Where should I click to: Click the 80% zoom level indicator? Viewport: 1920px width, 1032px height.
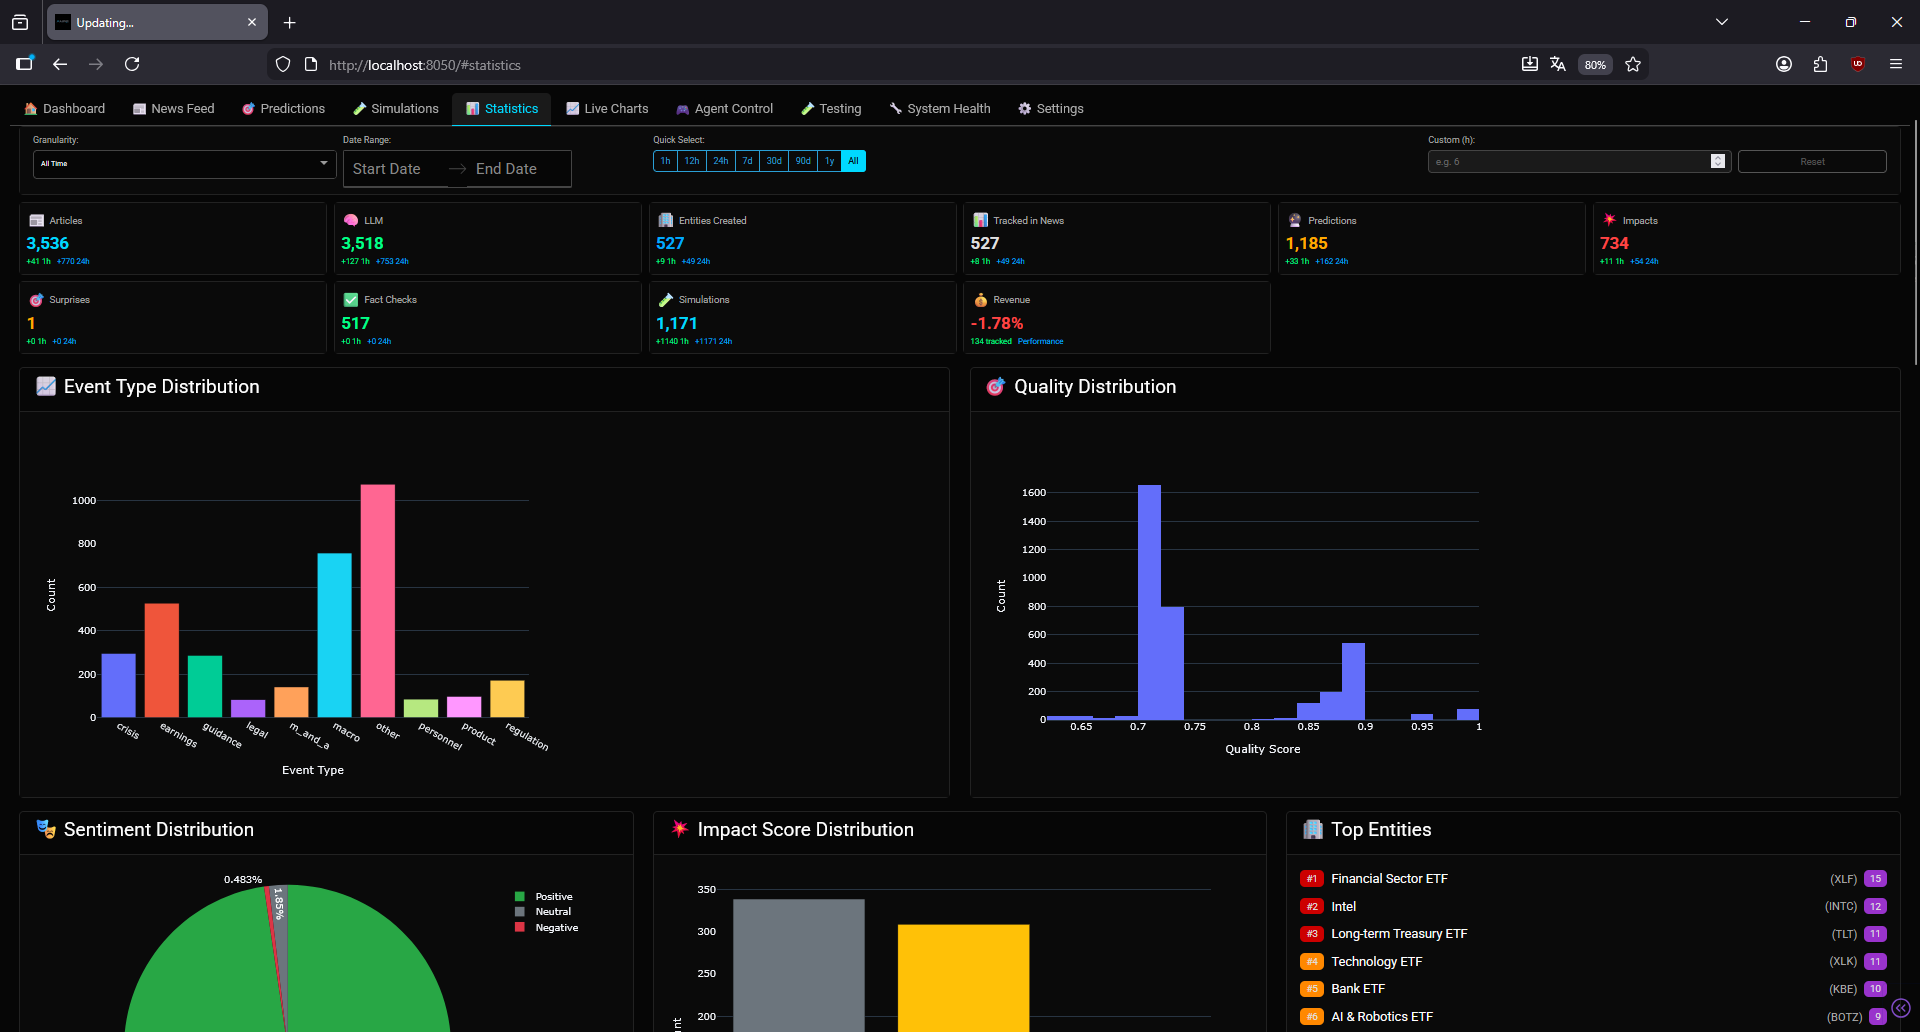click(x=1595, y=65)
